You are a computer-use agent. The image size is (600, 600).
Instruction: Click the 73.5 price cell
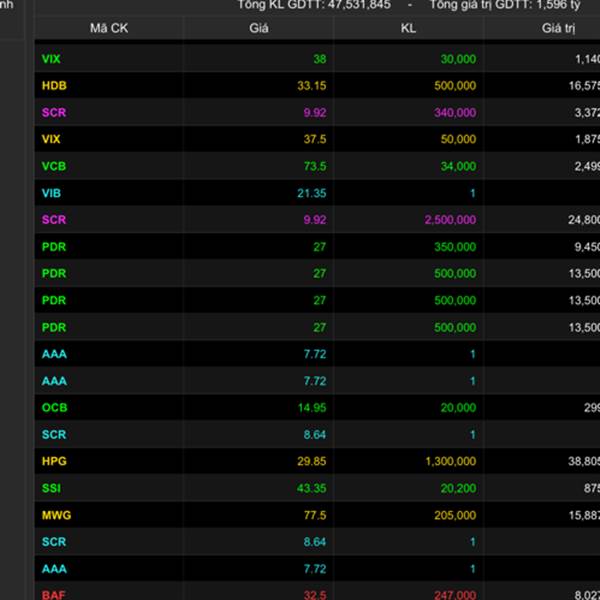pyautogui.click(x=315, y=166)
